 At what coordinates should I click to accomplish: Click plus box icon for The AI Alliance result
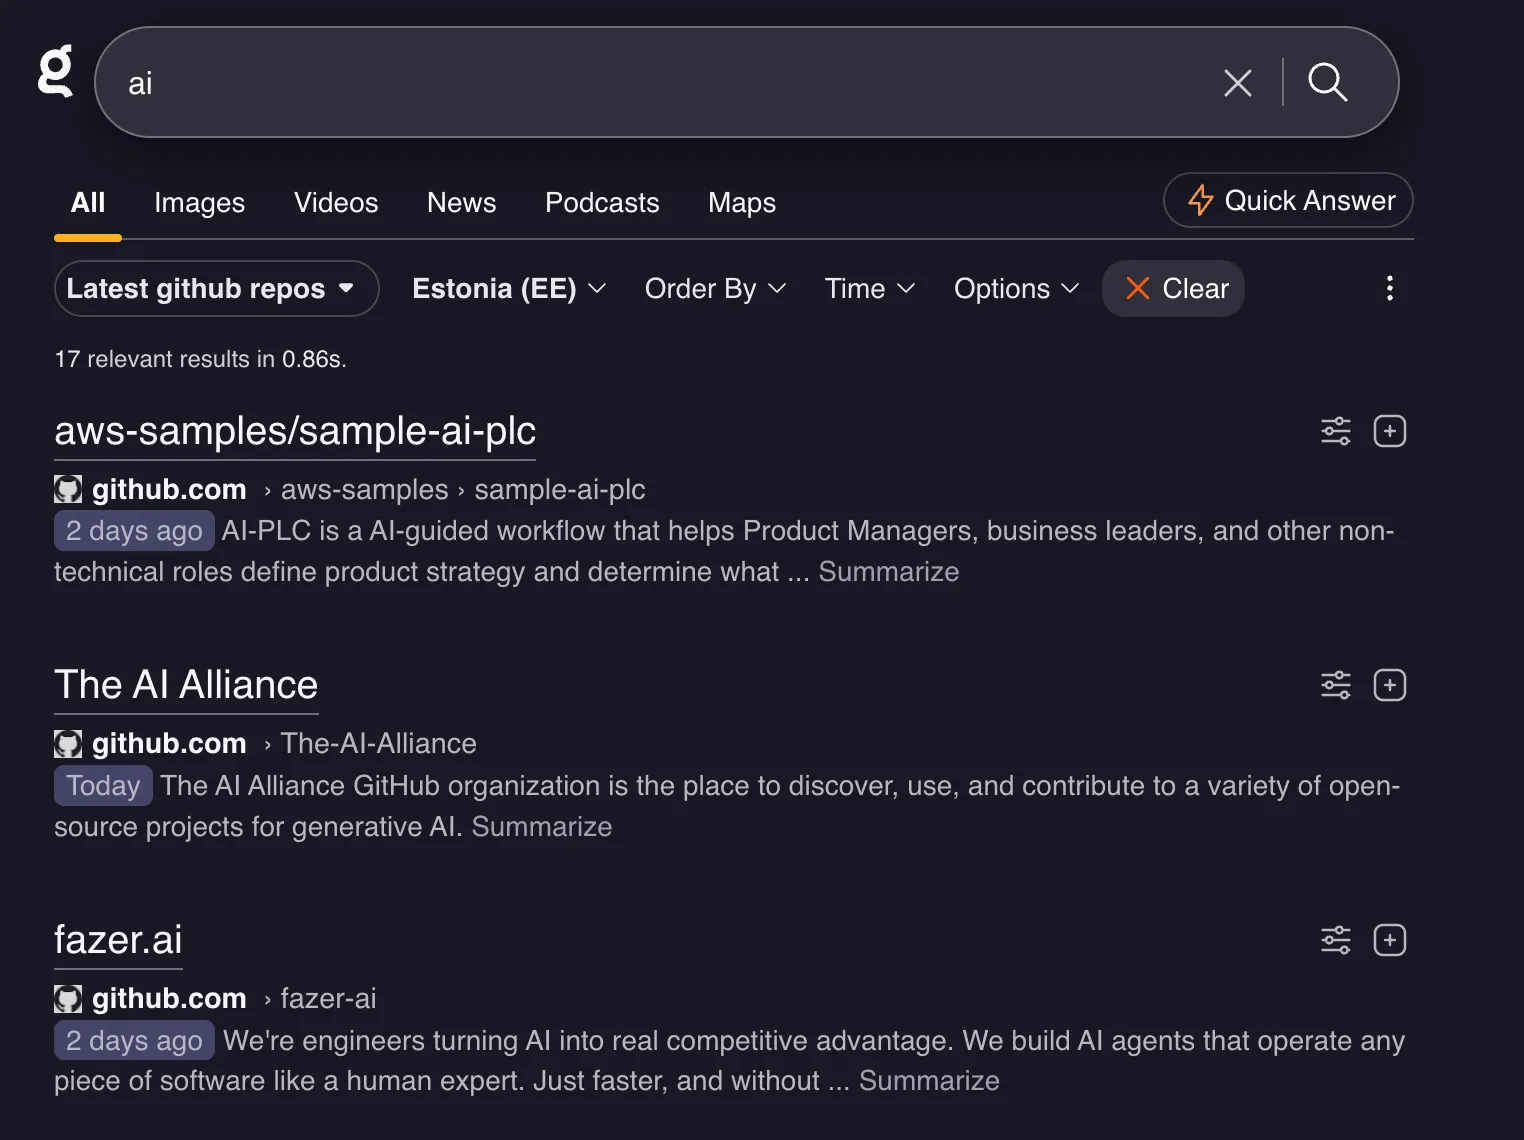[1390, 685]
